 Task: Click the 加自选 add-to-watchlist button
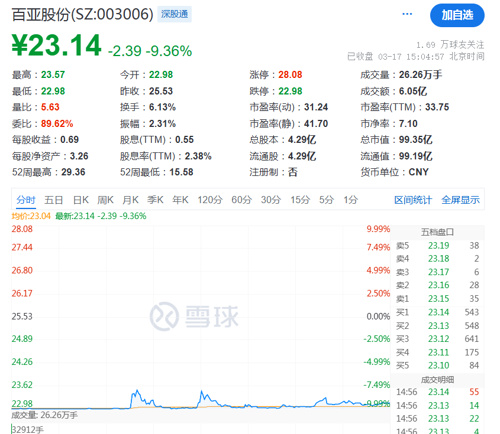tap(457, 15)
